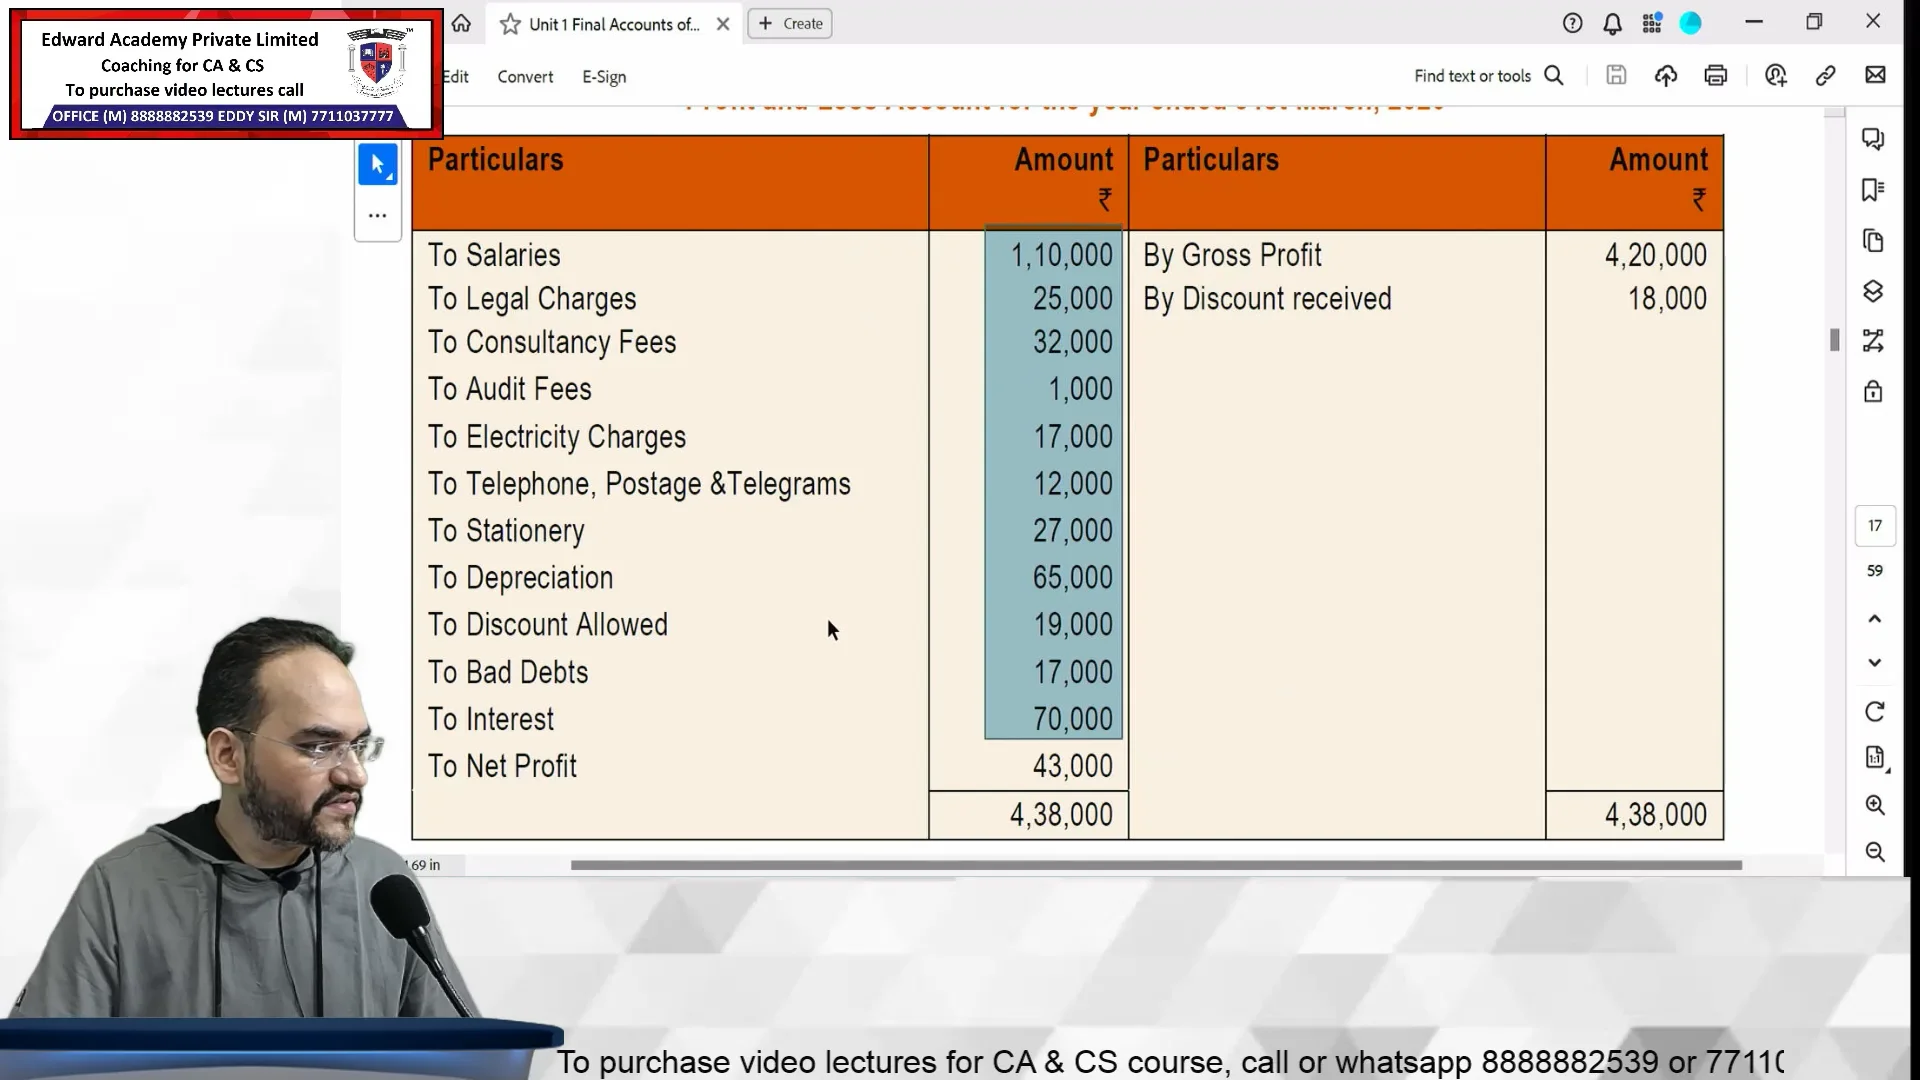This screenshot has width=1920, height=1080.
Task: Open the attachments panel
Action: pyautogui.click(x=1874, y=241)
